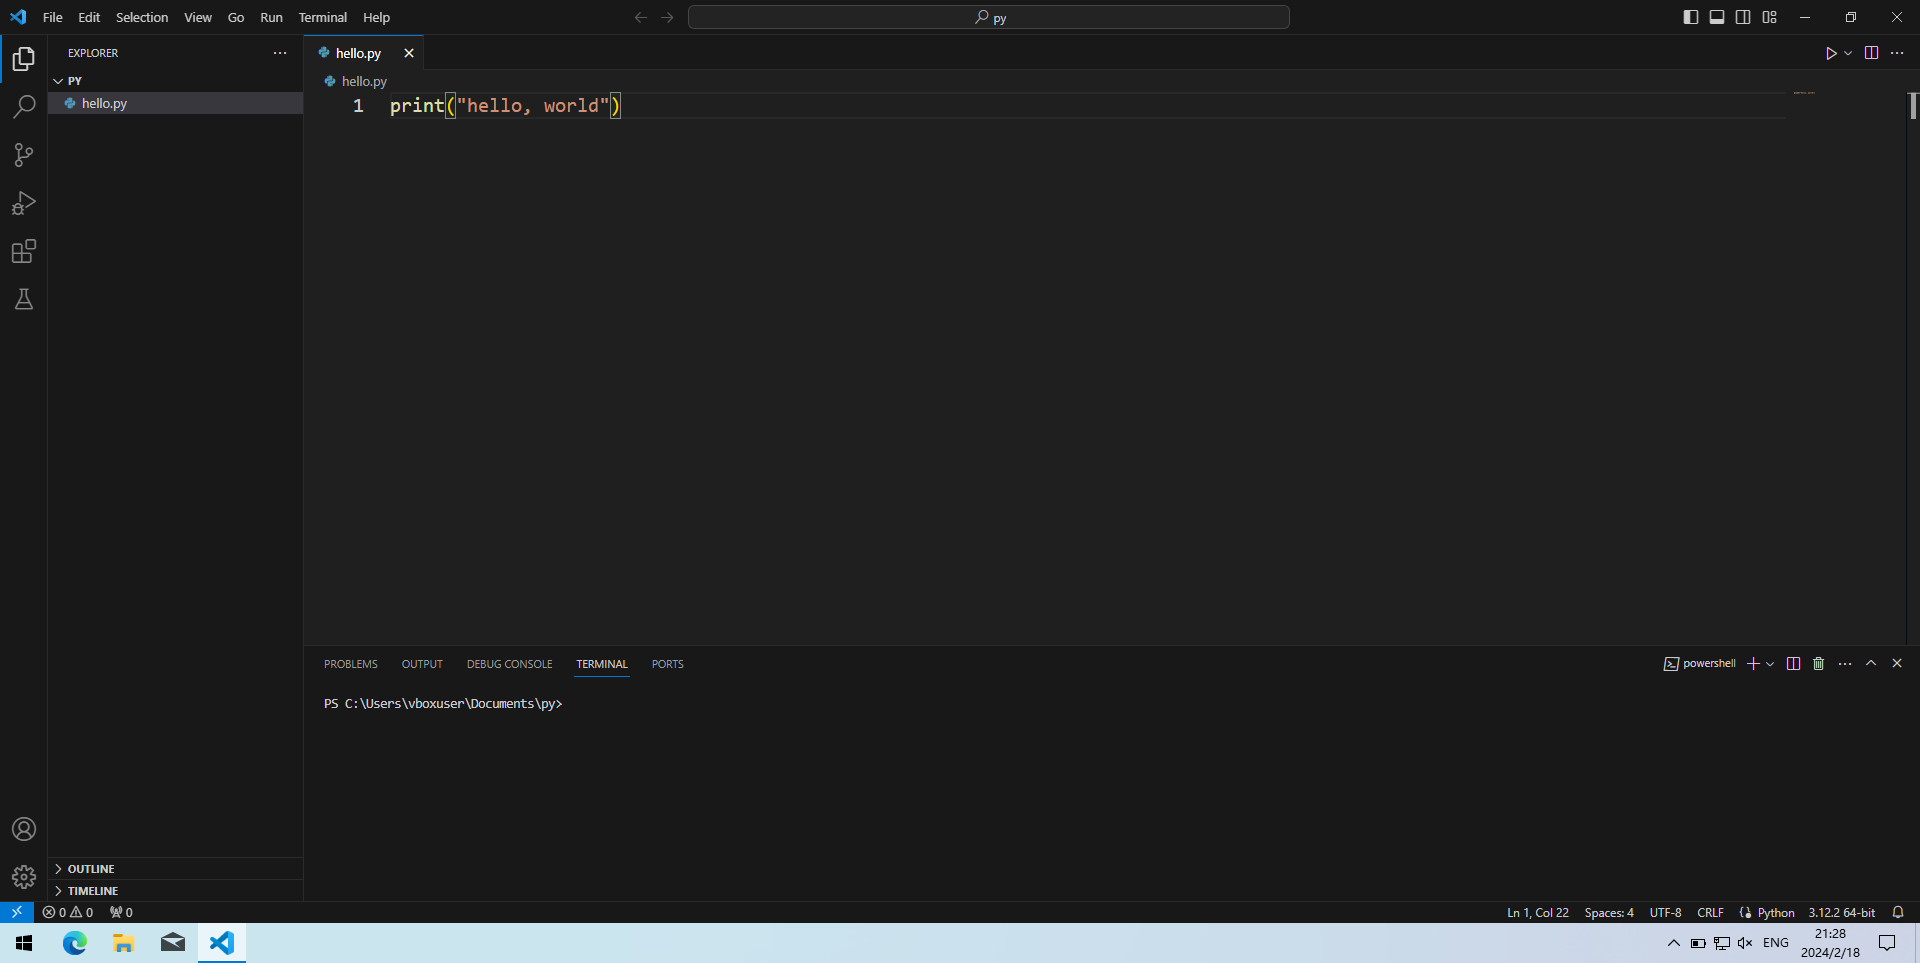Open the Extensions view
Image resolution: width=1920 pixels, height=963 pixels.
point(24,251)
